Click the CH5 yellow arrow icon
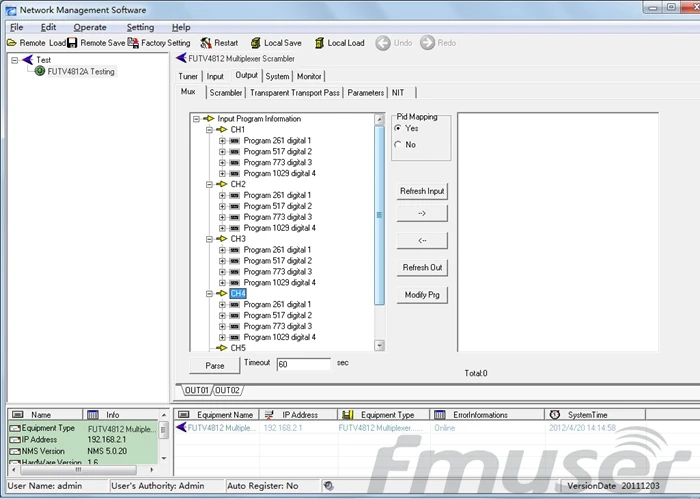 pyautogui.click(x=221, y=348)
